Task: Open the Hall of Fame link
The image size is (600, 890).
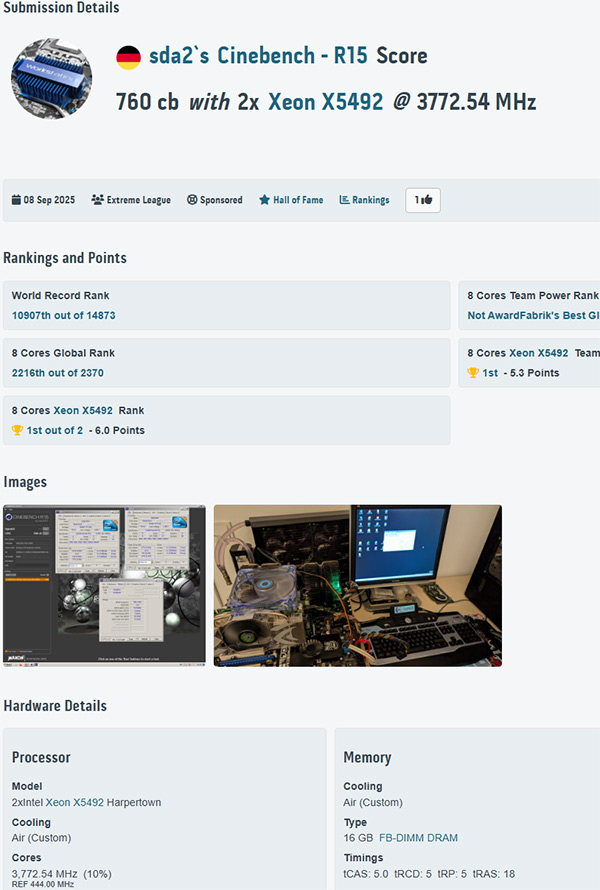Action: 298,200
